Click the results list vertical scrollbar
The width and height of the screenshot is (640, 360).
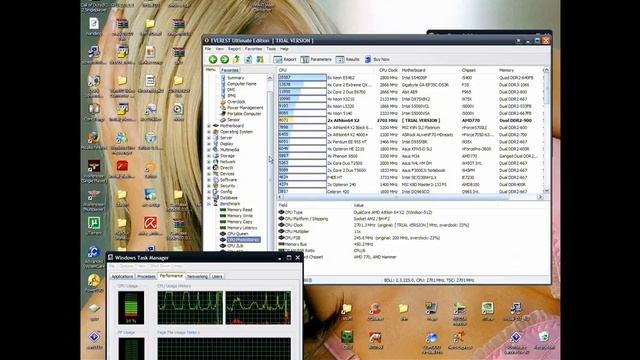pyautogui.click(x=546, y=131)
